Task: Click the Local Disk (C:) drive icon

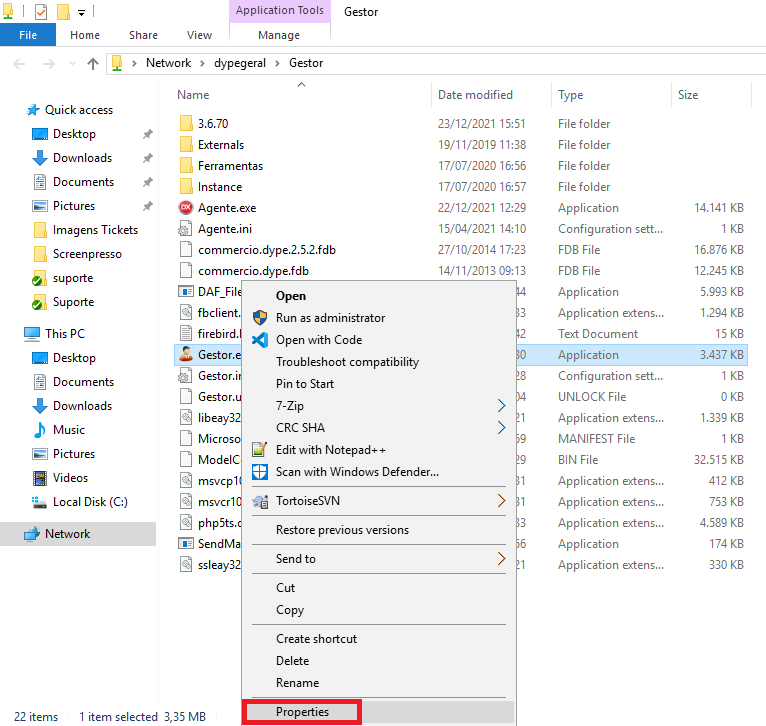Action: pos(40,502)
